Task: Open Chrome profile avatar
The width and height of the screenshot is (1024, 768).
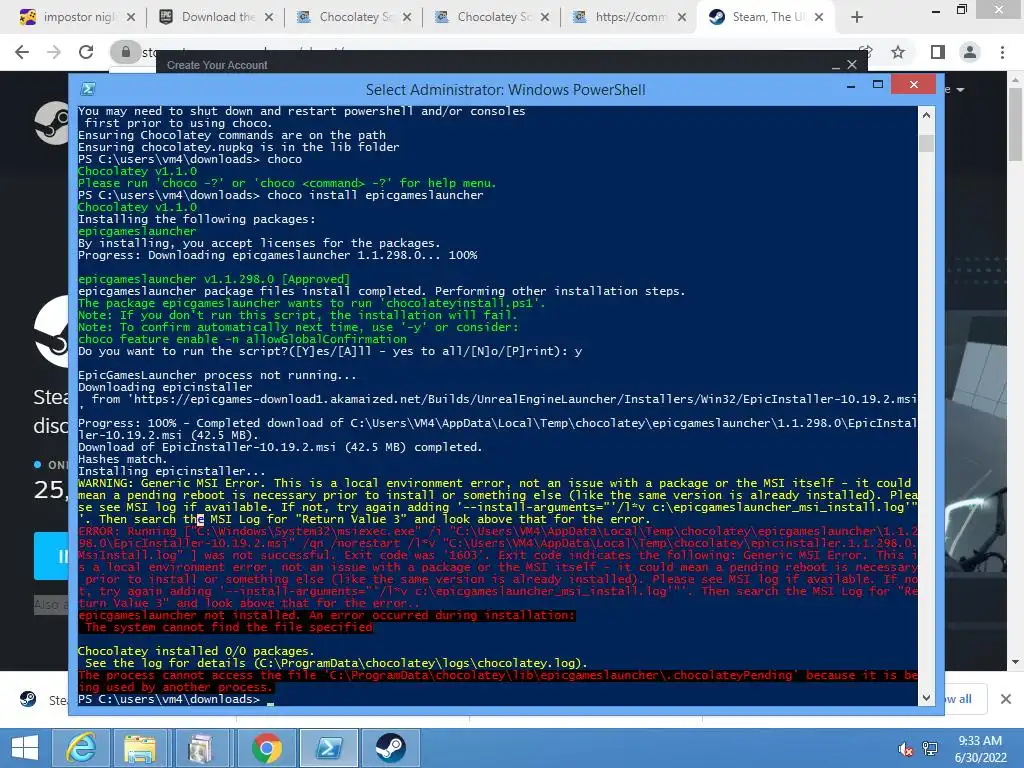Action: pyautogui.click(x=970, y=52)
